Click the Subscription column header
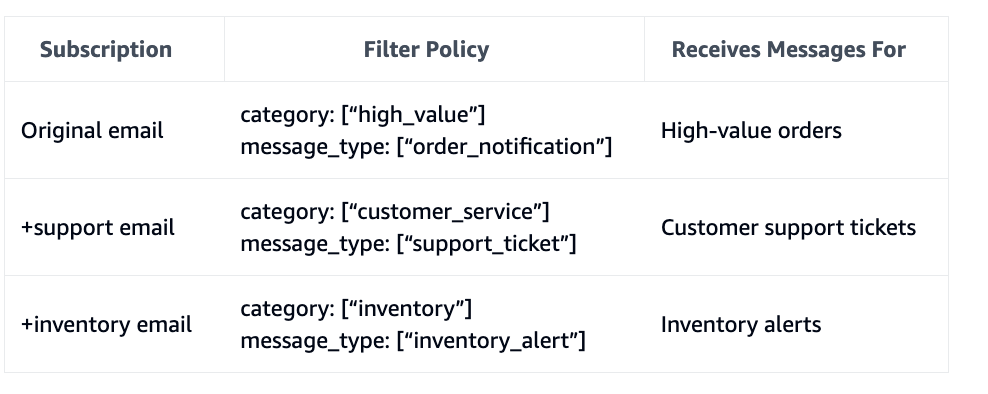988x394 pixels. click(114, 49)
